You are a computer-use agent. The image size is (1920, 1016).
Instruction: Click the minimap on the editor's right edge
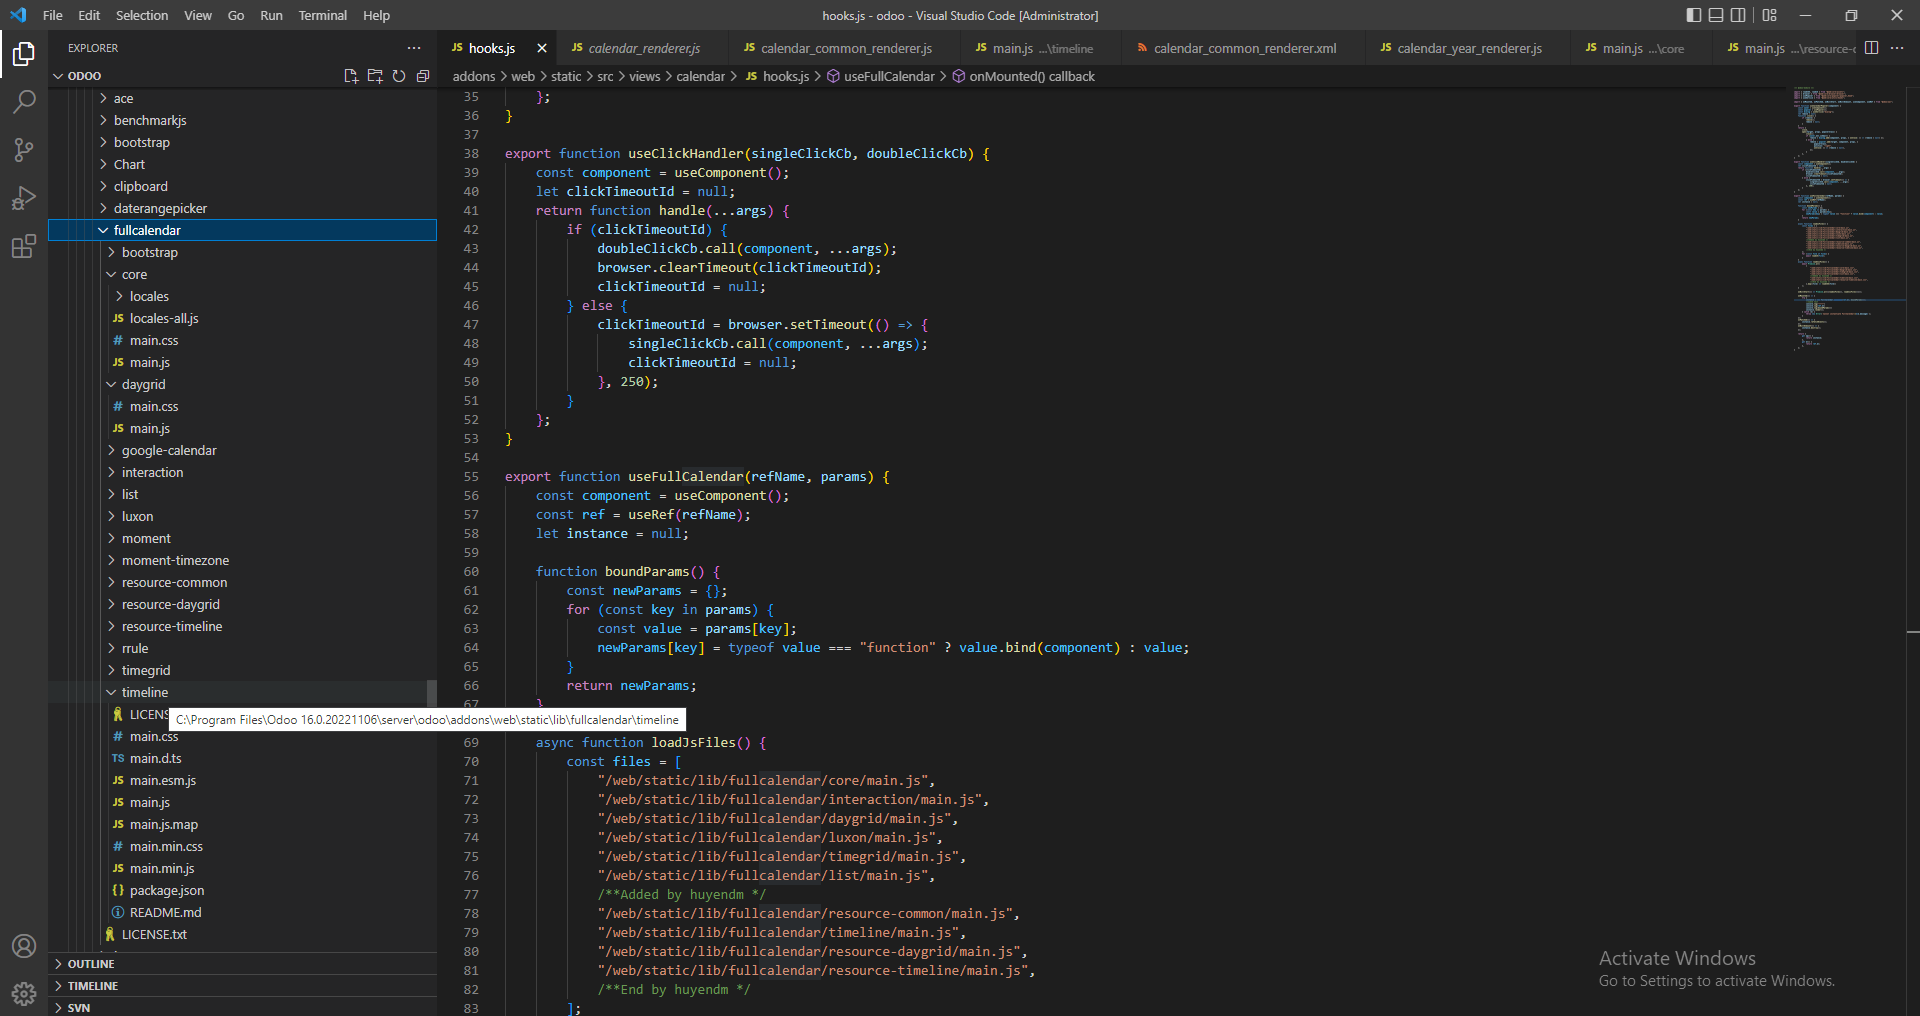click(x=1845, y=200)
